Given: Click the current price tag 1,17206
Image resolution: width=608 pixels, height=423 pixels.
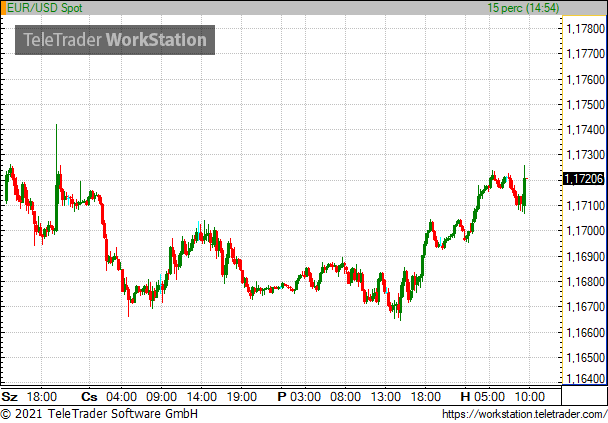Looking at the screenshot, I should click(x=584, y=179).
